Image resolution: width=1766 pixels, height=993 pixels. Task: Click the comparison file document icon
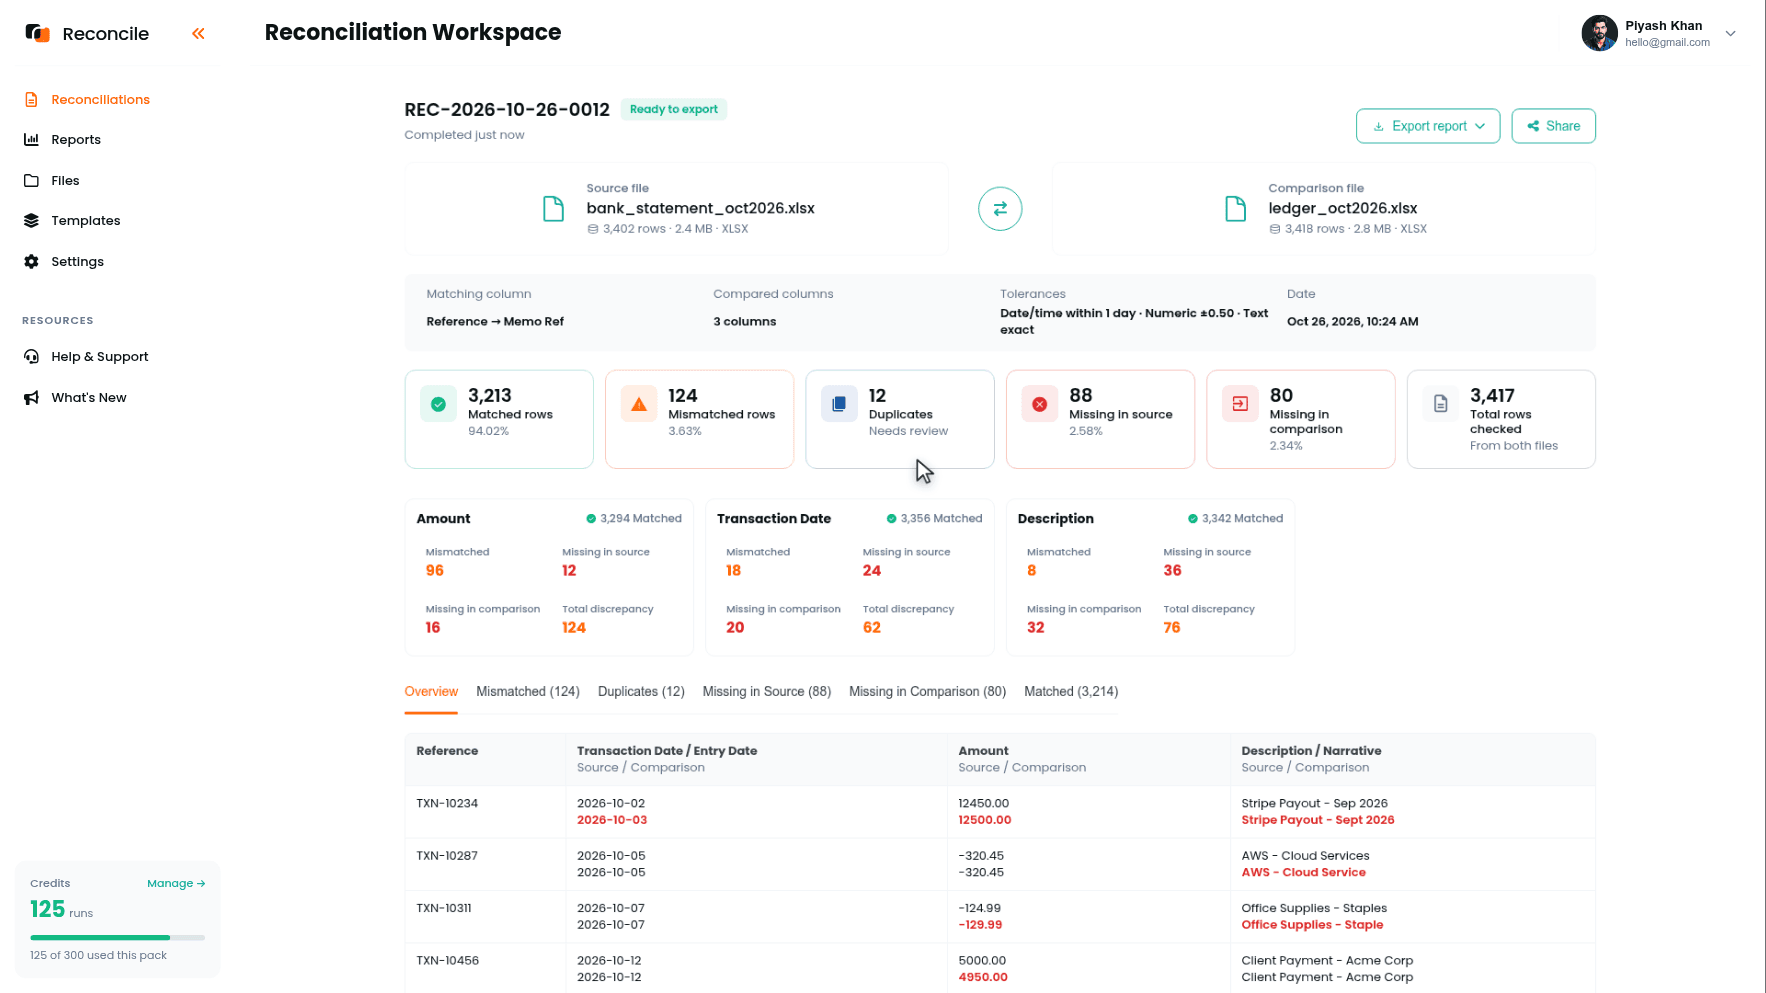pos(1236,209)
